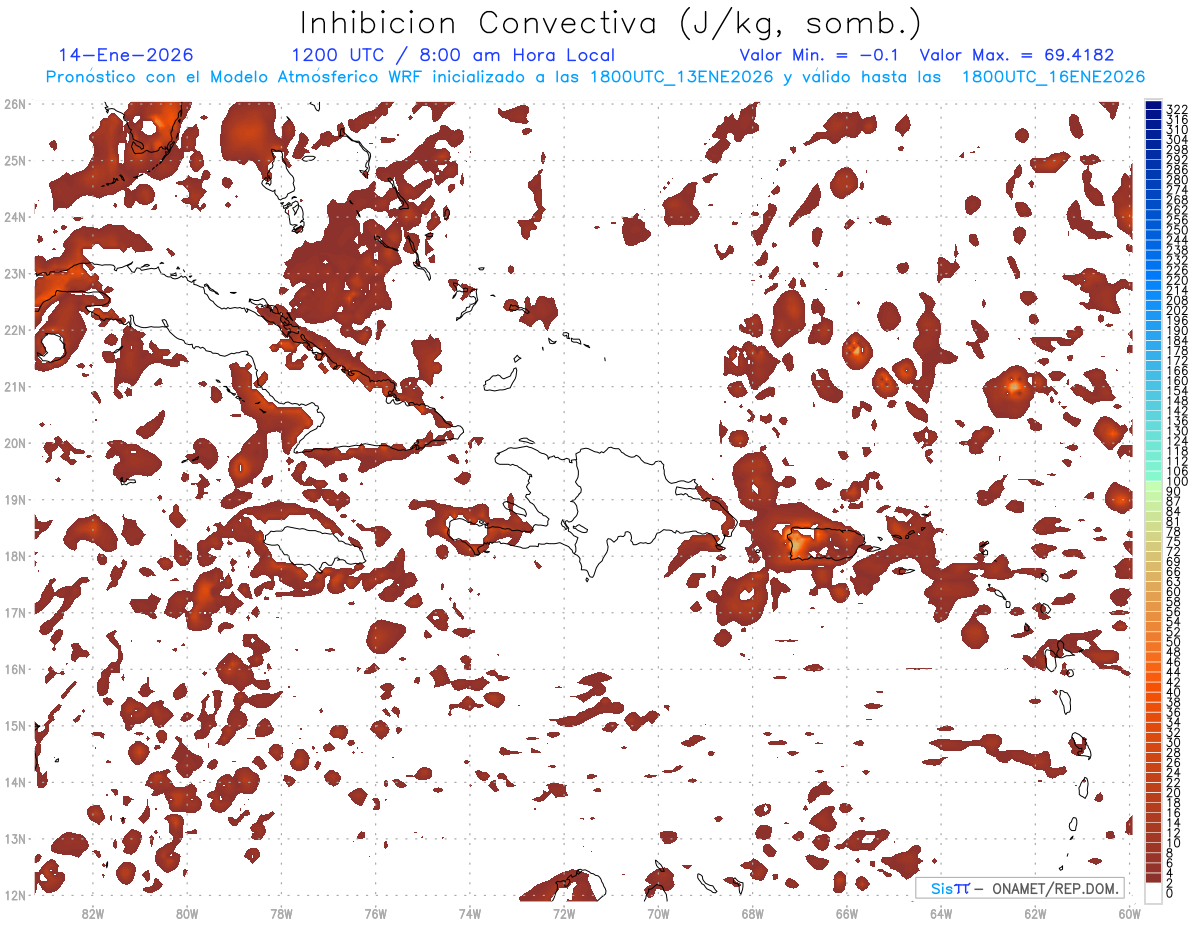Click the "1200 UTC / 8:00 am Hora Local" time label
Screen dimensions: 1200x927
[453, 55]
